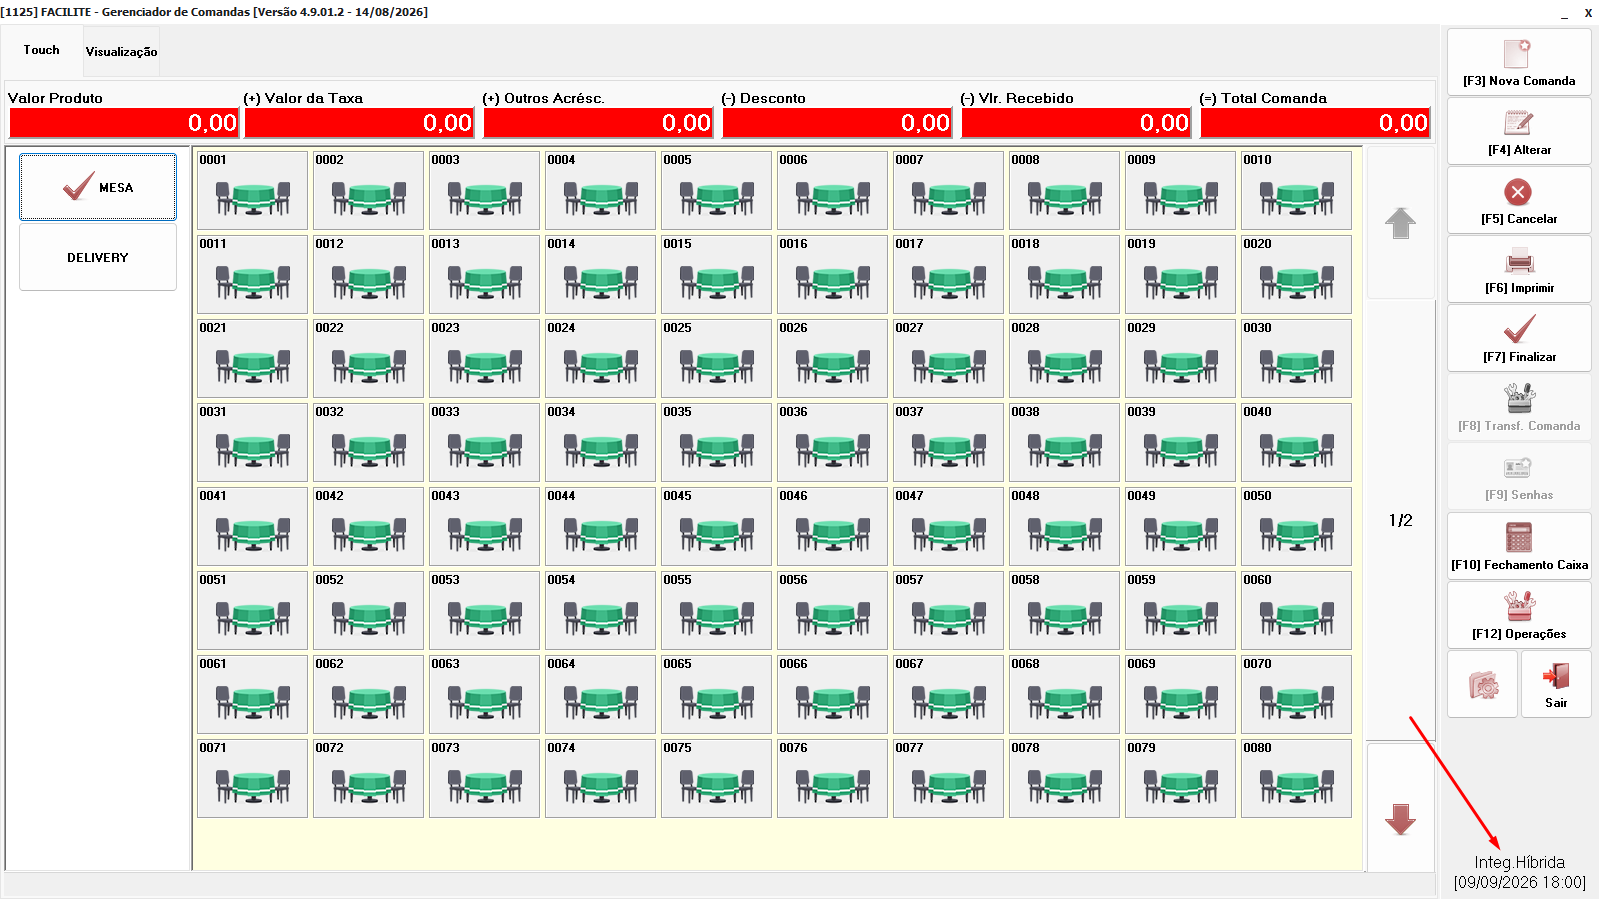Click the F9 Senhas button

(1519, 476)
